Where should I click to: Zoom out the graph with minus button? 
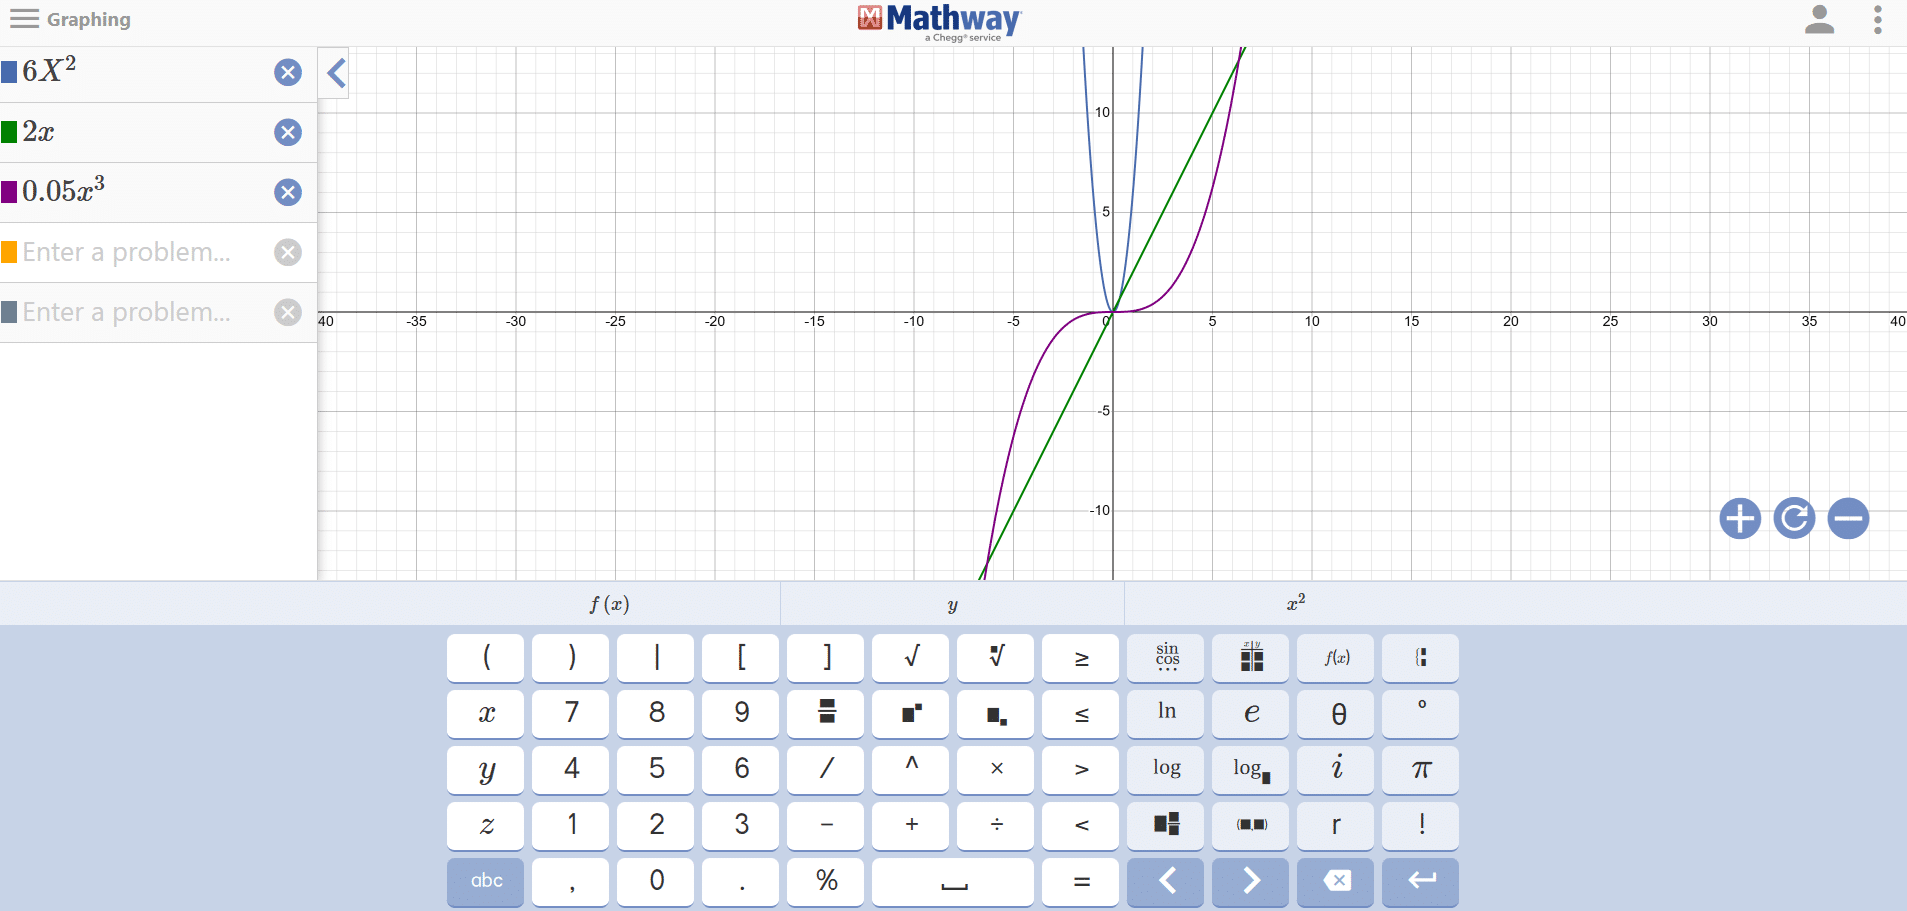pyautogui.click(x=1848, y=518)
